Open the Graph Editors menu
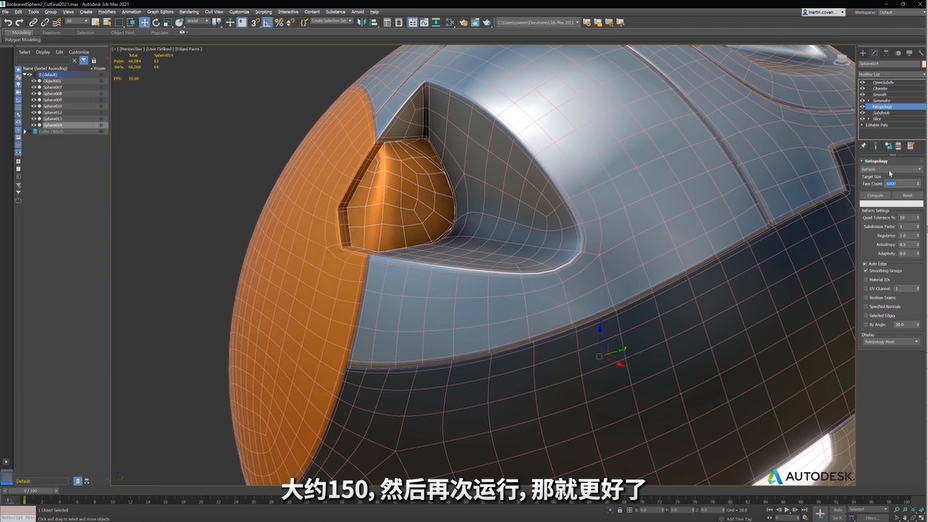The image size is (928, 522). (160, 12)
